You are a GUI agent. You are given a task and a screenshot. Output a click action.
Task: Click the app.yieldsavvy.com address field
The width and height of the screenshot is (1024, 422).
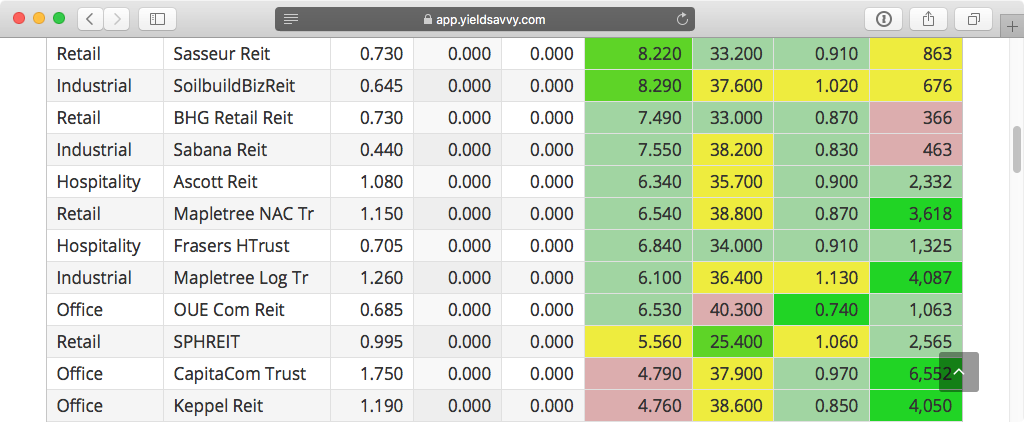[x=485, y=19]
